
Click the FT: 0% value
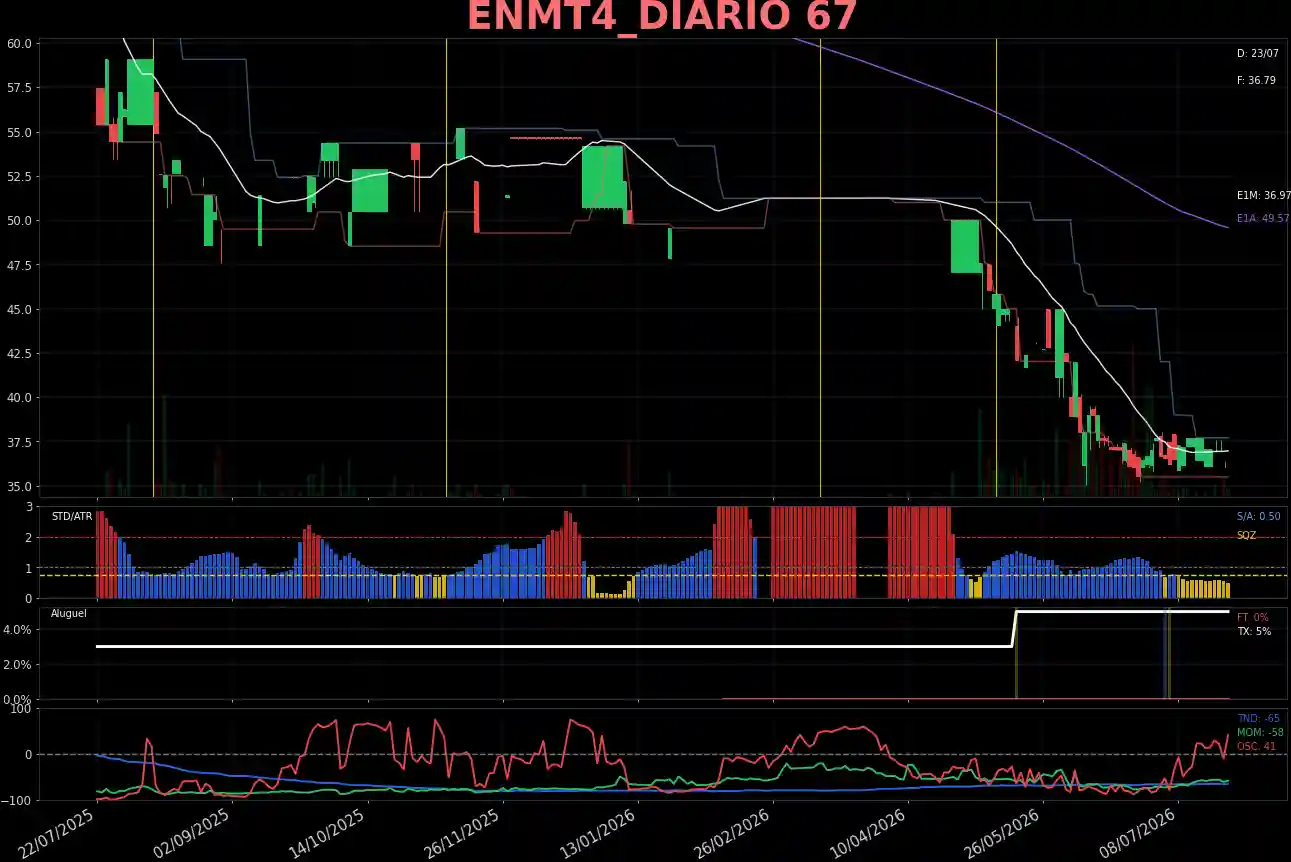[1253, 618]
